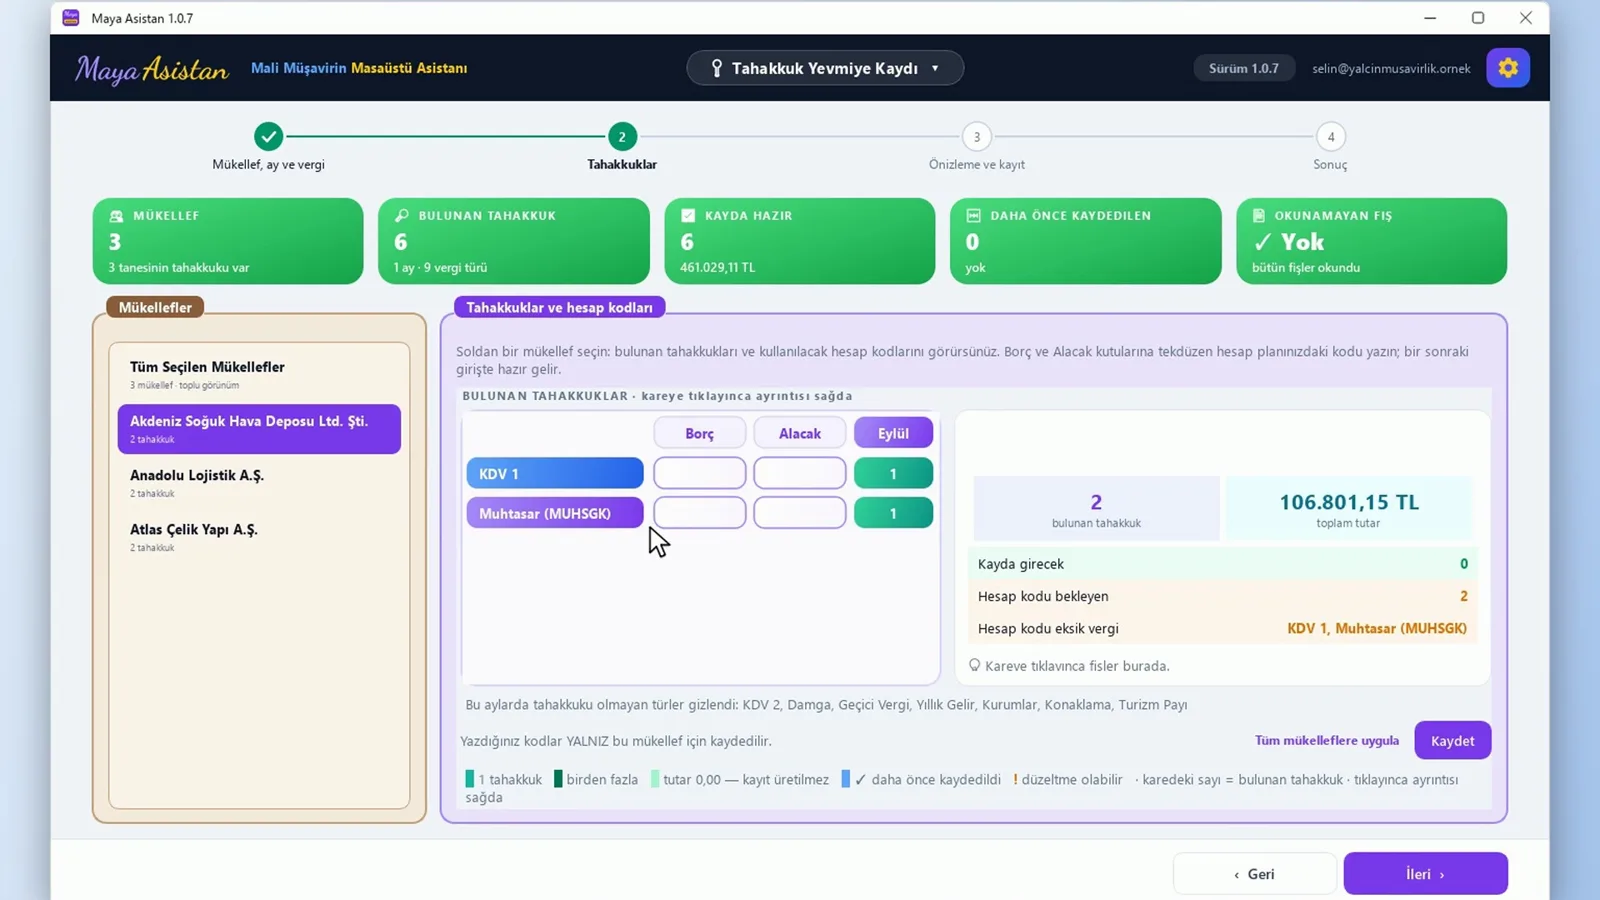Select Atlas Çelik Yapı A.Ş. taxpayer

pos(259,537)
